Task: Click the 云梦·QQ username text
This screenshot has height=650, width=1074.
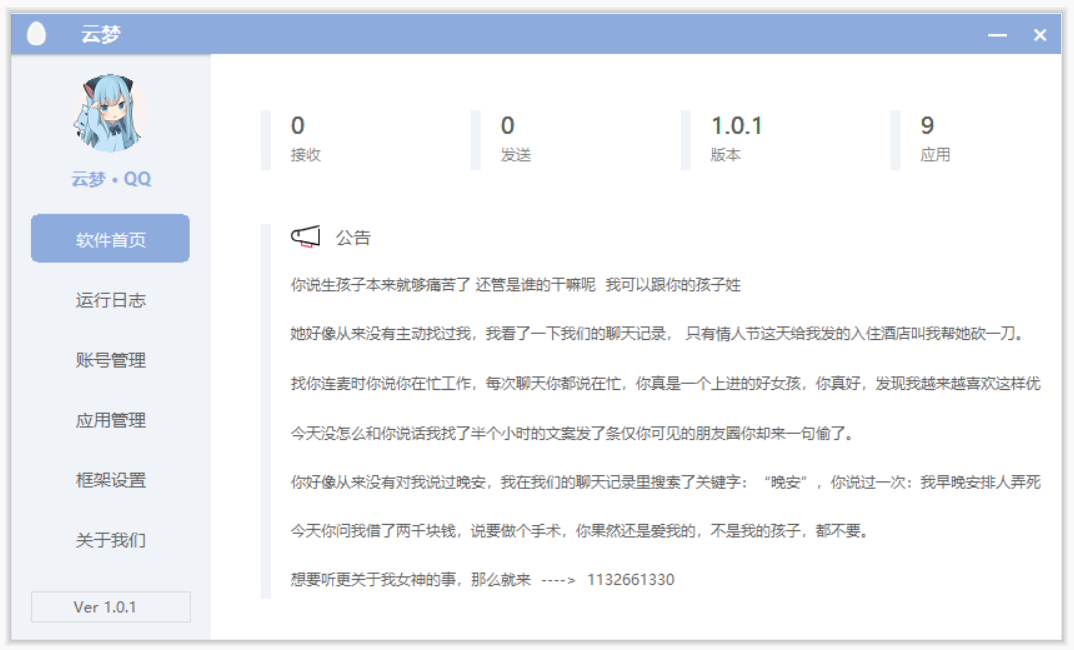Action: click(x=110, y=178)
